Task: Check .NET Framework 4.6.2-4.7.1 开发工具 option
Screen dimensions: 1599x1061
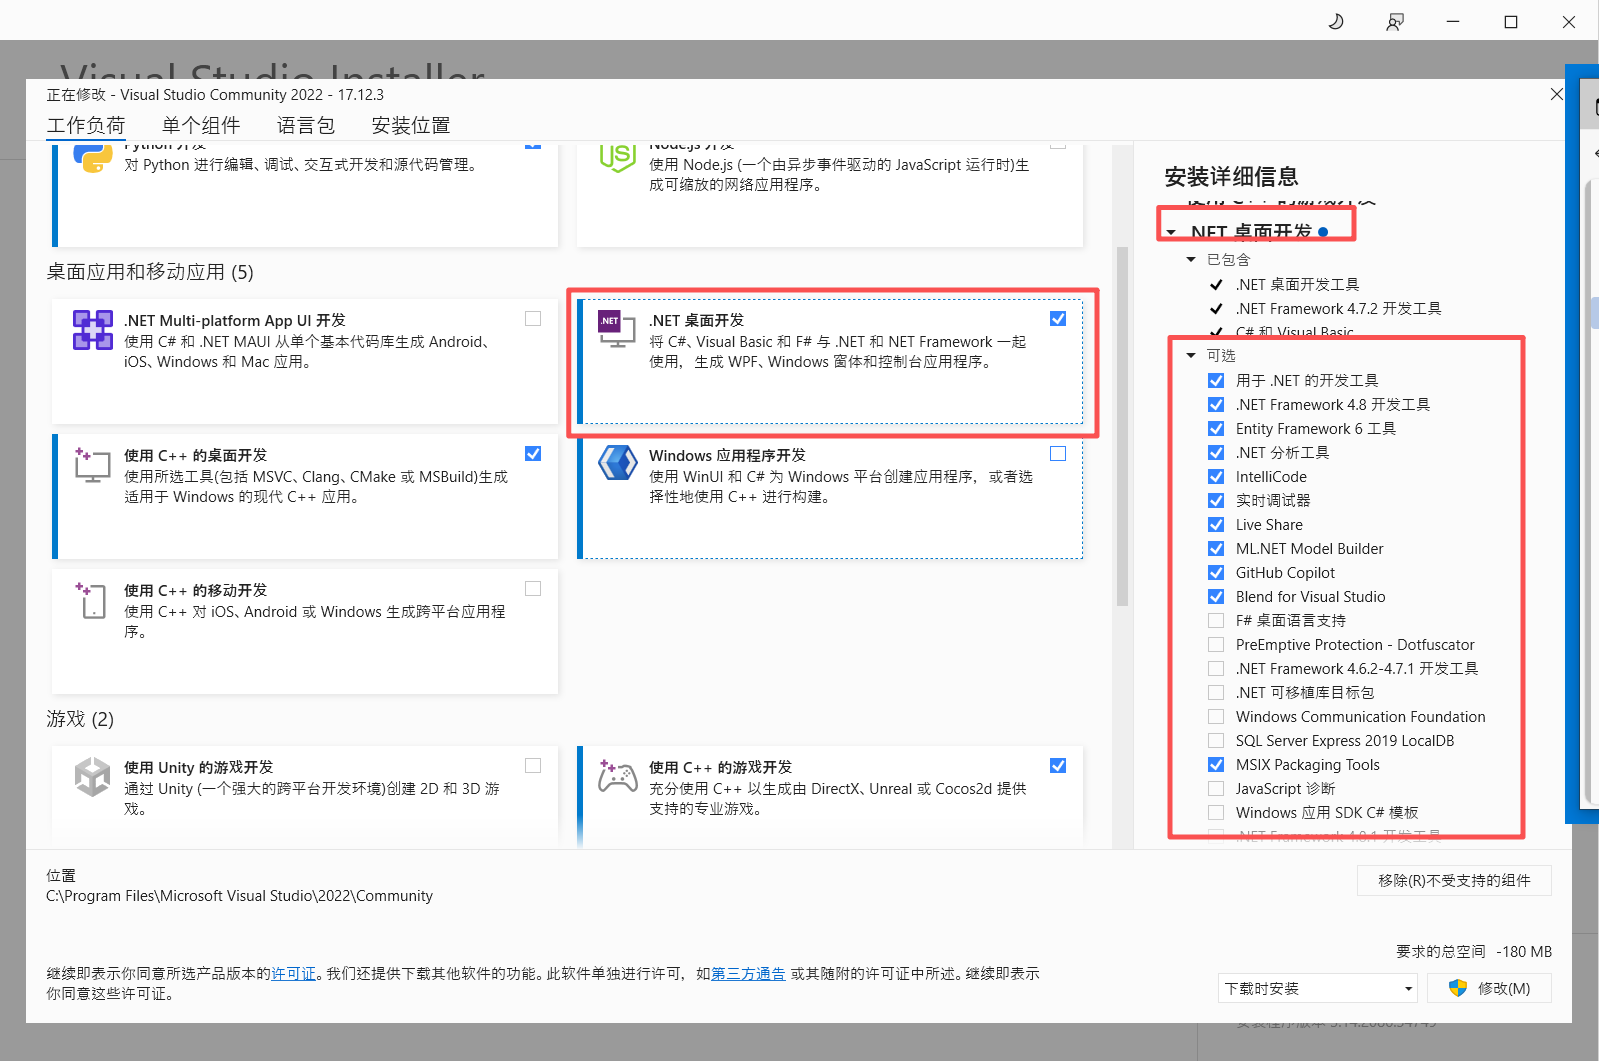Action: point(1216,669)
